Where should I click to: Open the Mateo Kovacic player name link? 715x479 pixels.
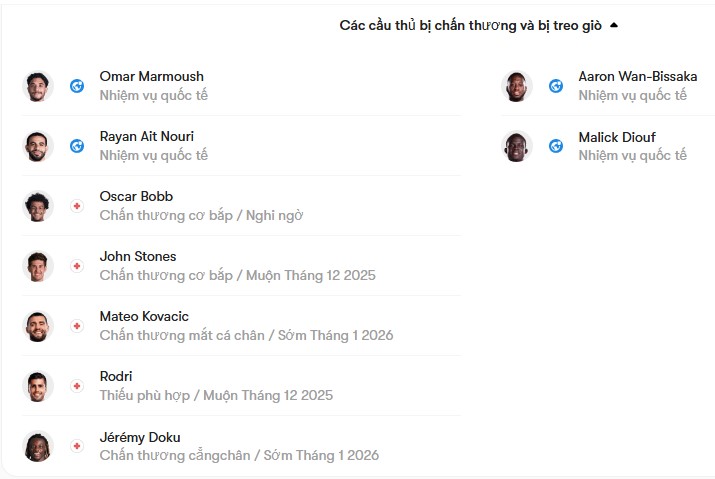[144, 316]
